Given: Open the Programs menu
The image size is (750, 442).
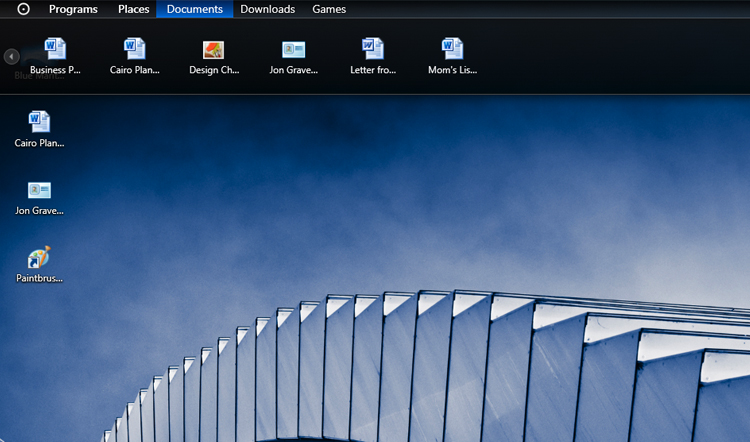Looking at the screenshot, I should click(73, 9).
